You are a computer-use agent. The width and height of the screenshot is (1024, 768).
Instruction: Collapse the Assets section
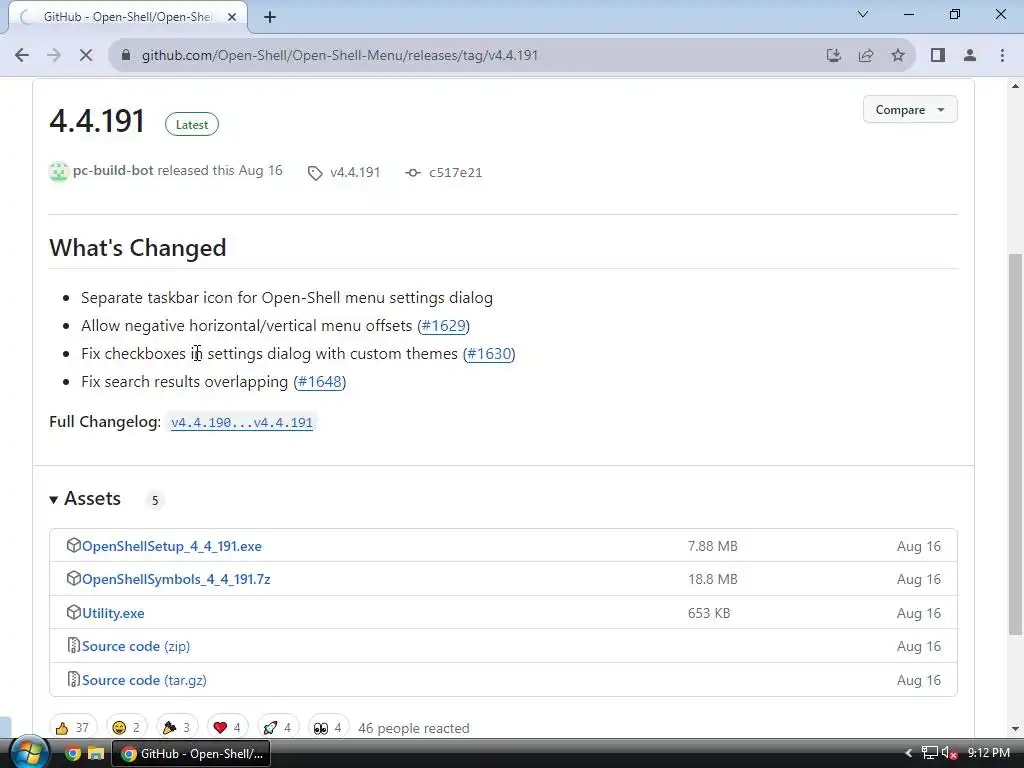pyautogui.click(x=85, y=499)
